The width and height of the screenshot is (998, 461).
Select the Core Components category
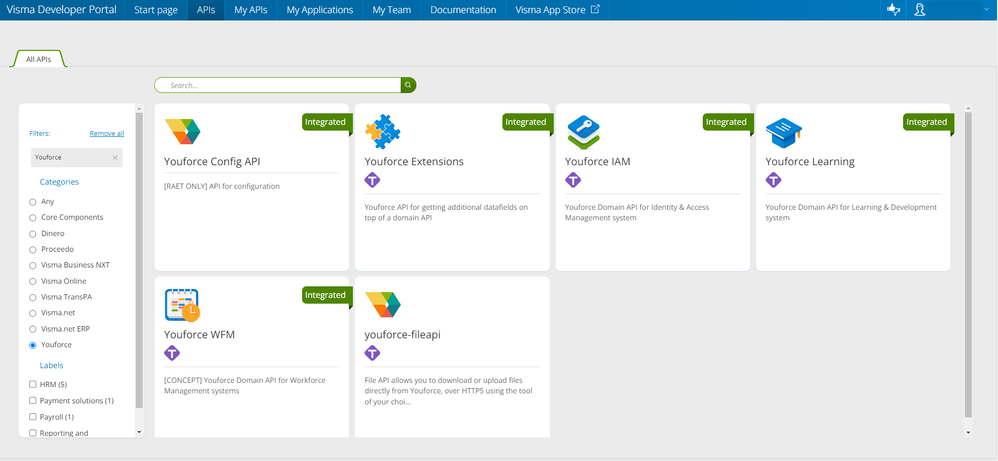pyautogui.click(x=32, y=218)
